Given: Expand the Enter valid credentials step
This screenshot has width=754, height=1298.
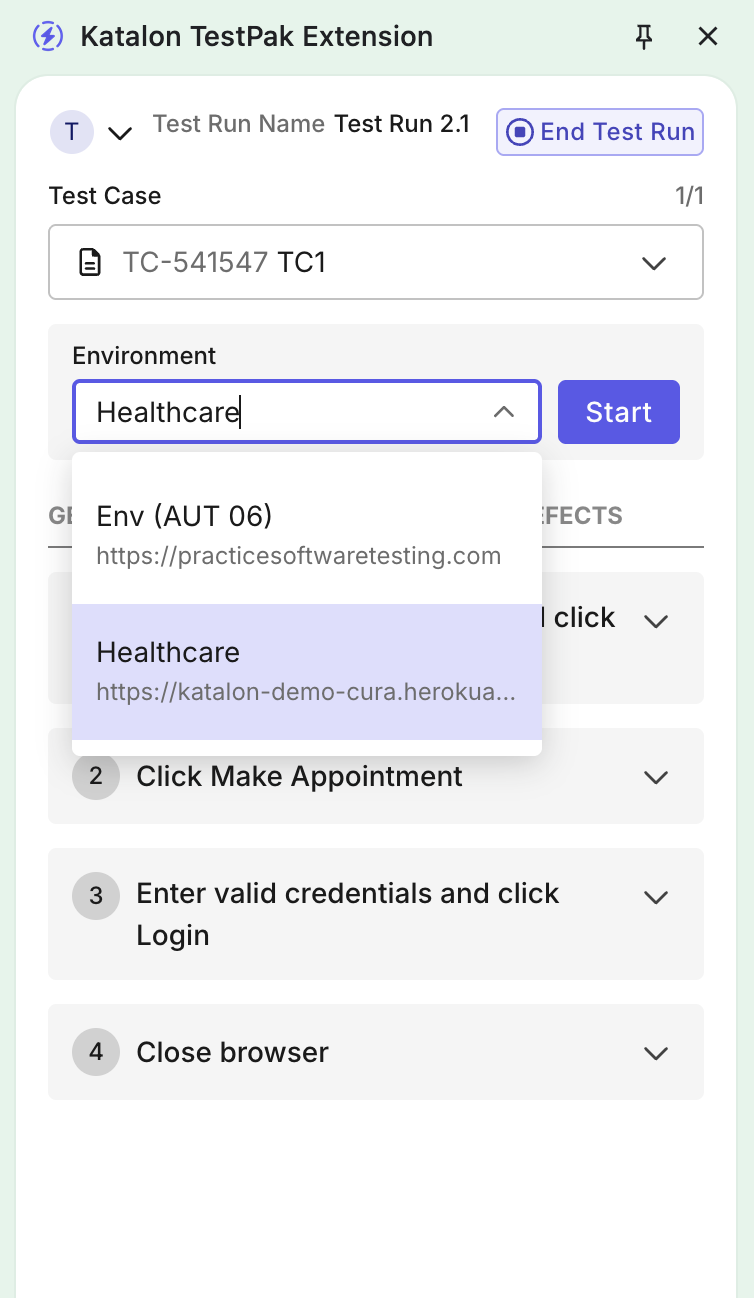Looking at the screenshot, I should 656,897.
